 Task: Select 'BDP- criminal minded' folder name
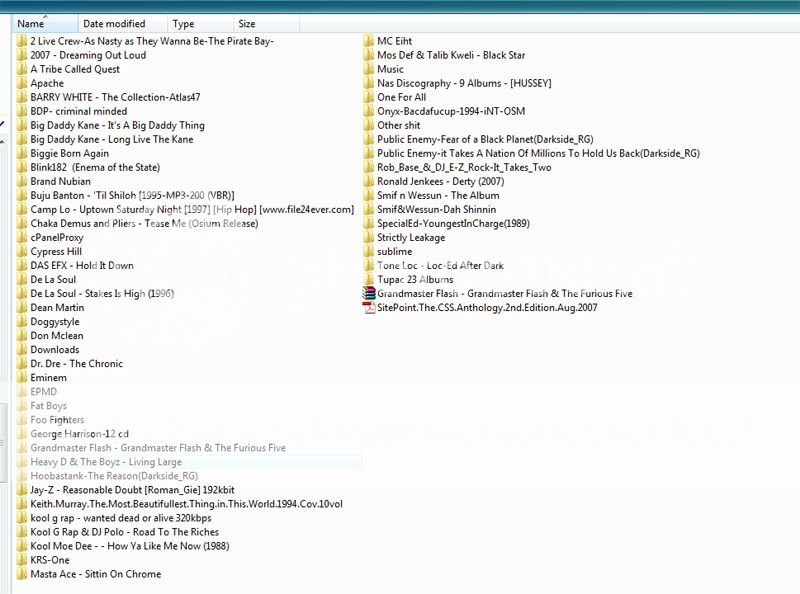pos(79,111)
